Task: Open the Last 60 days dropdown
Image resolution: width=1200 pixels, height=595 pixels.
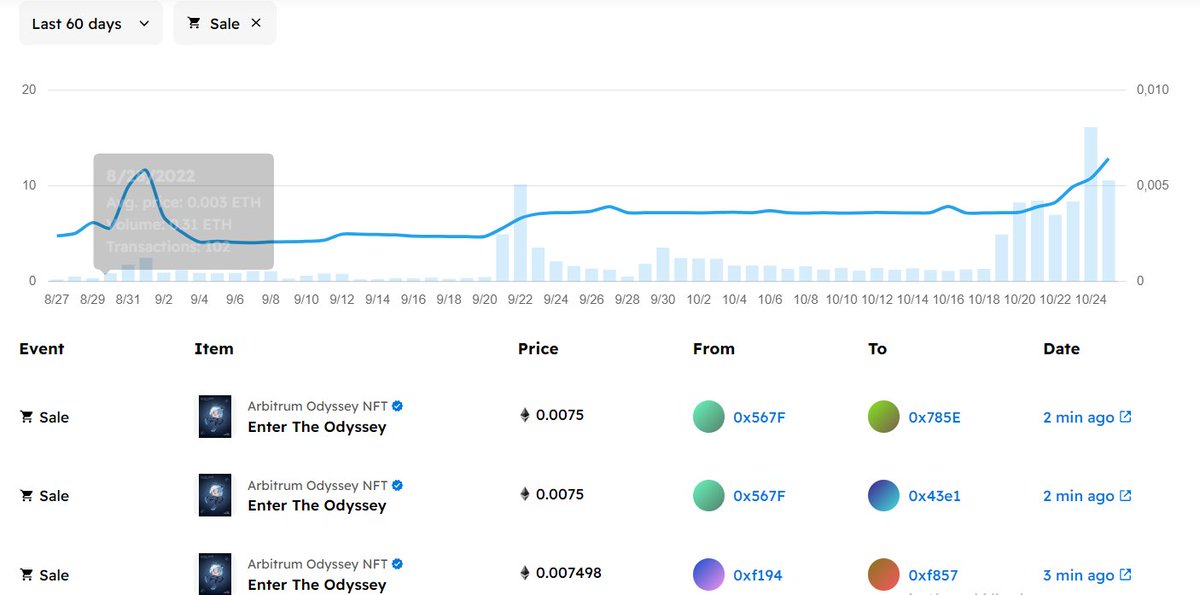Action: (91, 23)
